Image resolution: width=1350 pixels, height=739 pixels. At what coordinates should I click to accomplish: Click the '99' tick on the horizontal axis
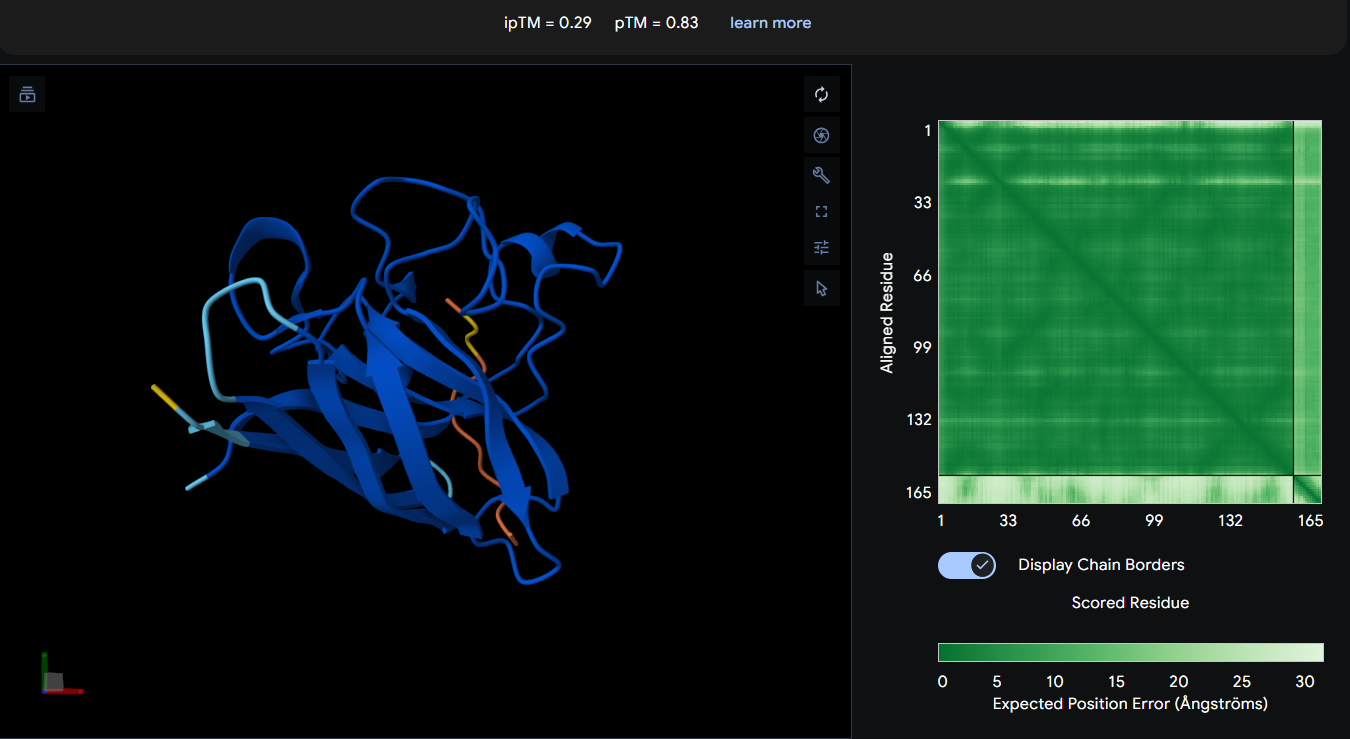[1154, 521]
